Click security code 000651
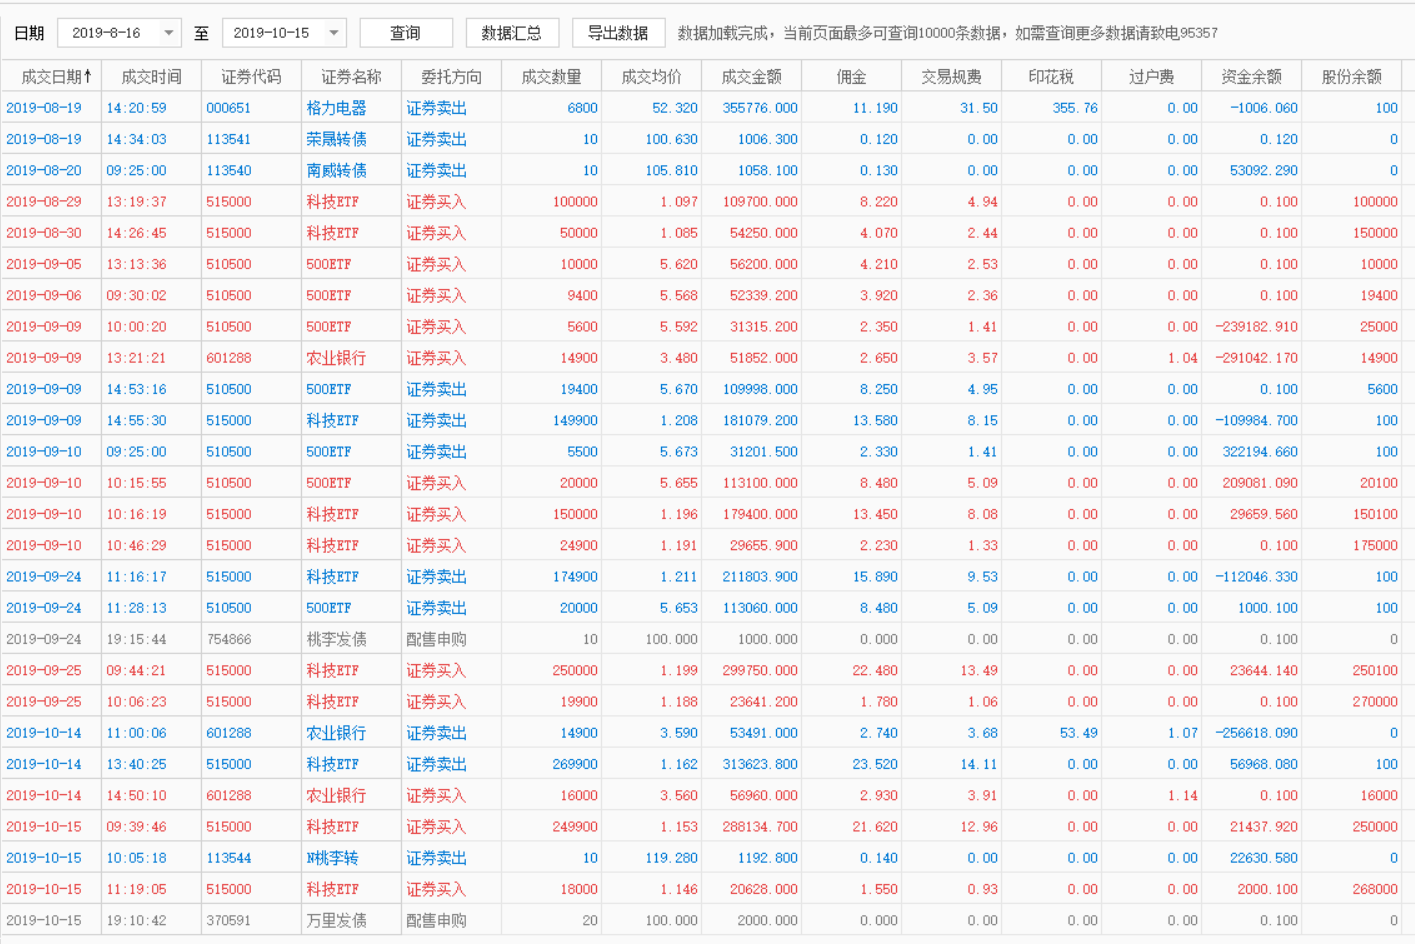This screenshot has height=944, width=1415. (228, 108)
